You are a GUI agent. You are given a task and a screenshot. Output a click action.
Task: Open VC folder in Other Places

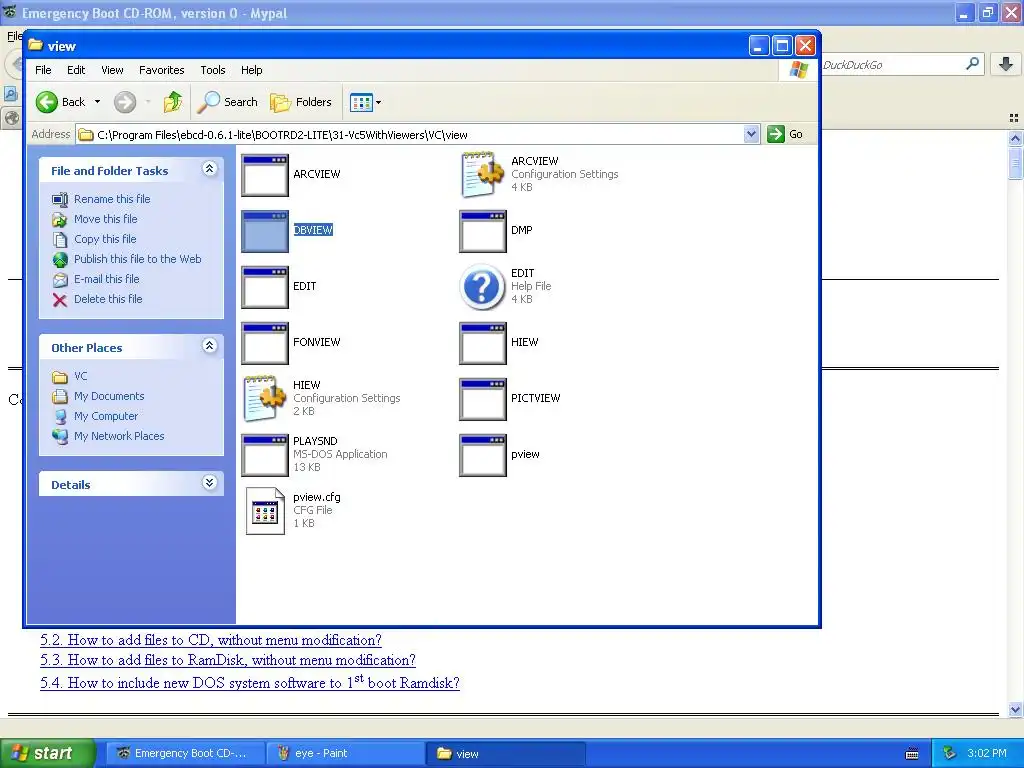(x=80, y=376)
